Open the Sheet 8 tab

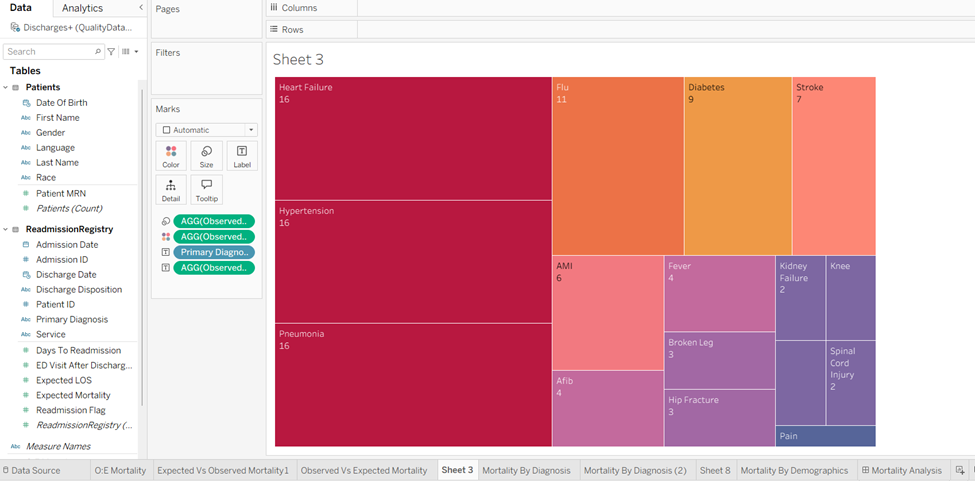pos(715,470)
